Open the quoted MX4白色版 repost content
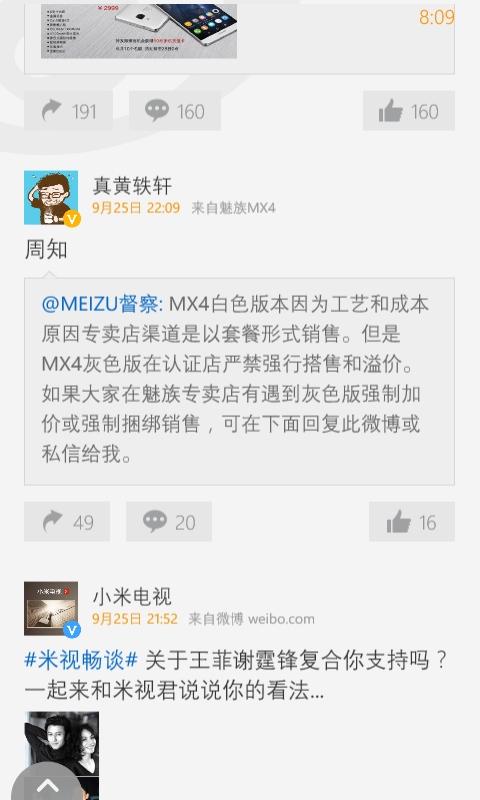The width and height of the screenshot is (480, 800). click(239, 381)
